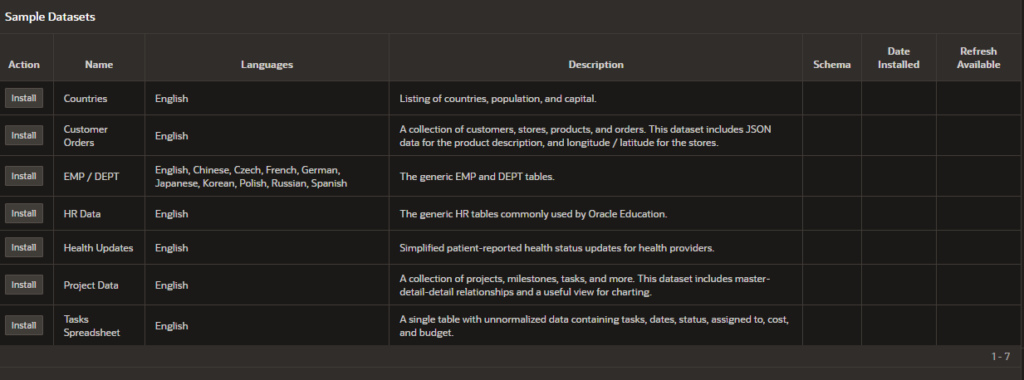Click the EMP / DEPT languages list
This screenshot has width=1024, height=380.
click(x=251, y=176)
